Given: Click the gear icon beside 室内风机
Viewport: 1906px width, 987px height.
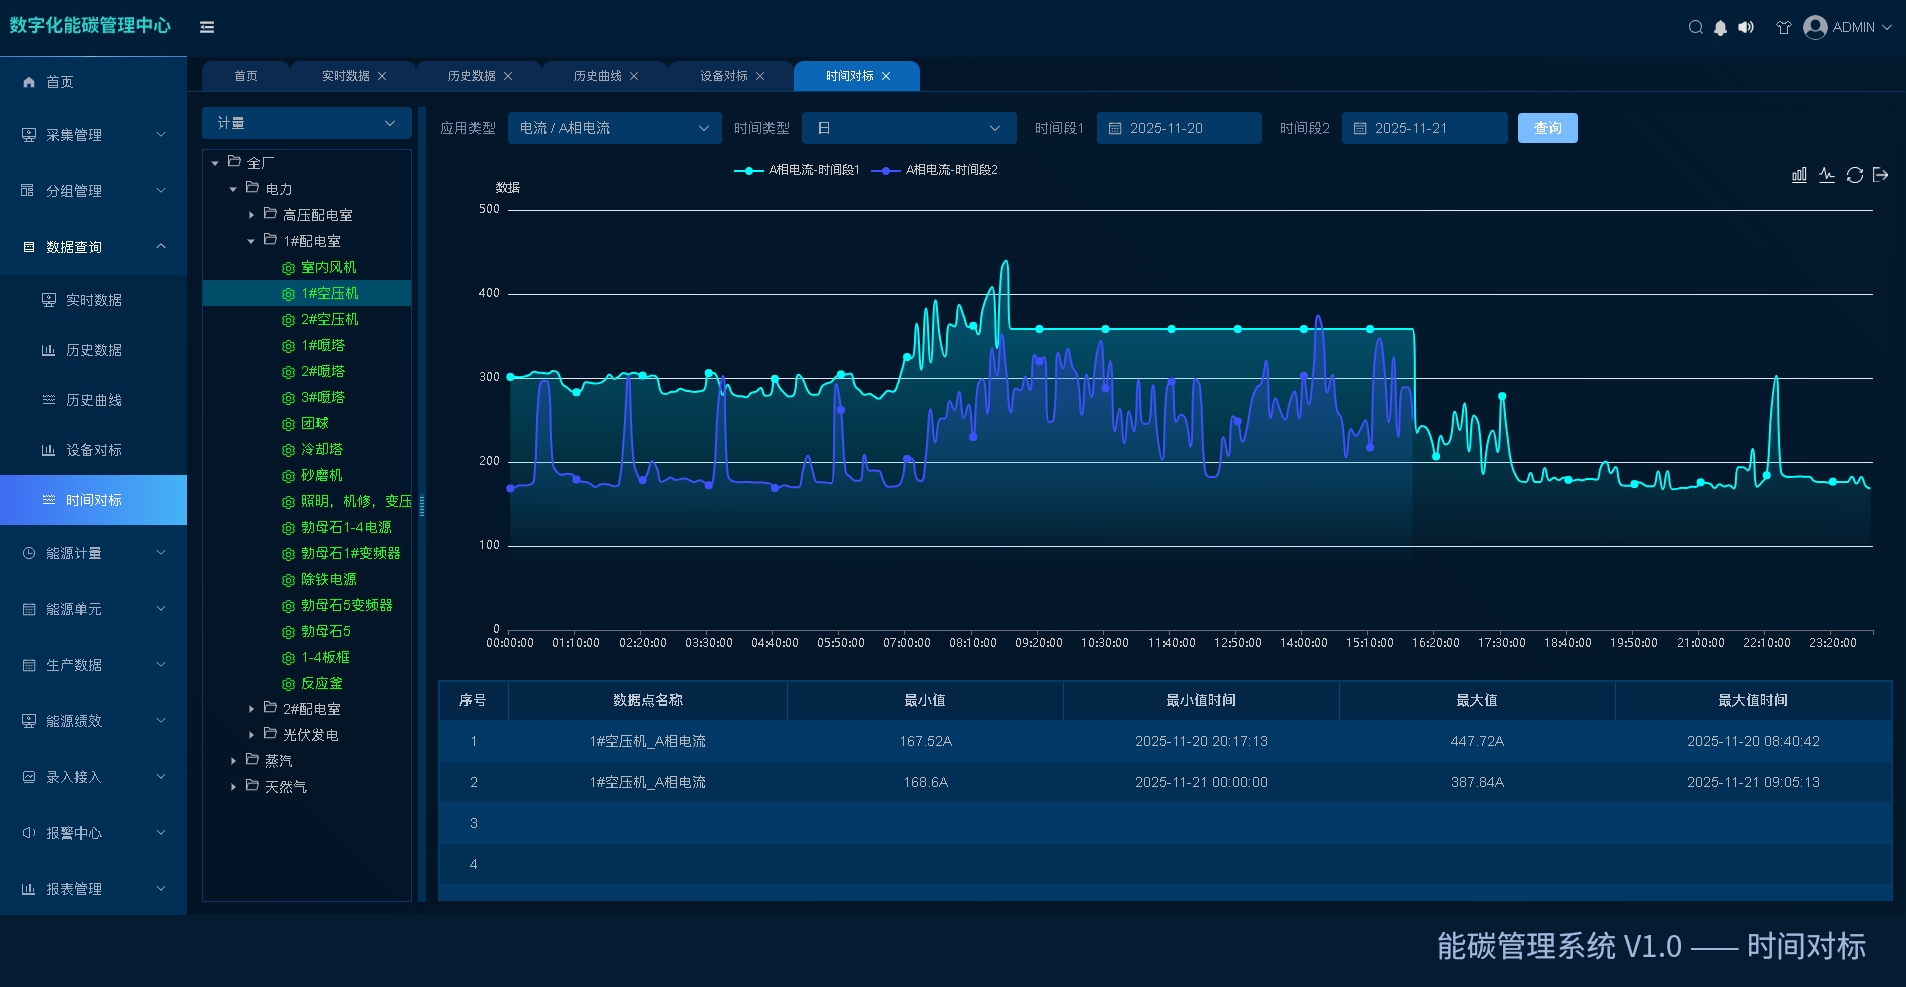Looking at the screenshot, I should [288, 268].
